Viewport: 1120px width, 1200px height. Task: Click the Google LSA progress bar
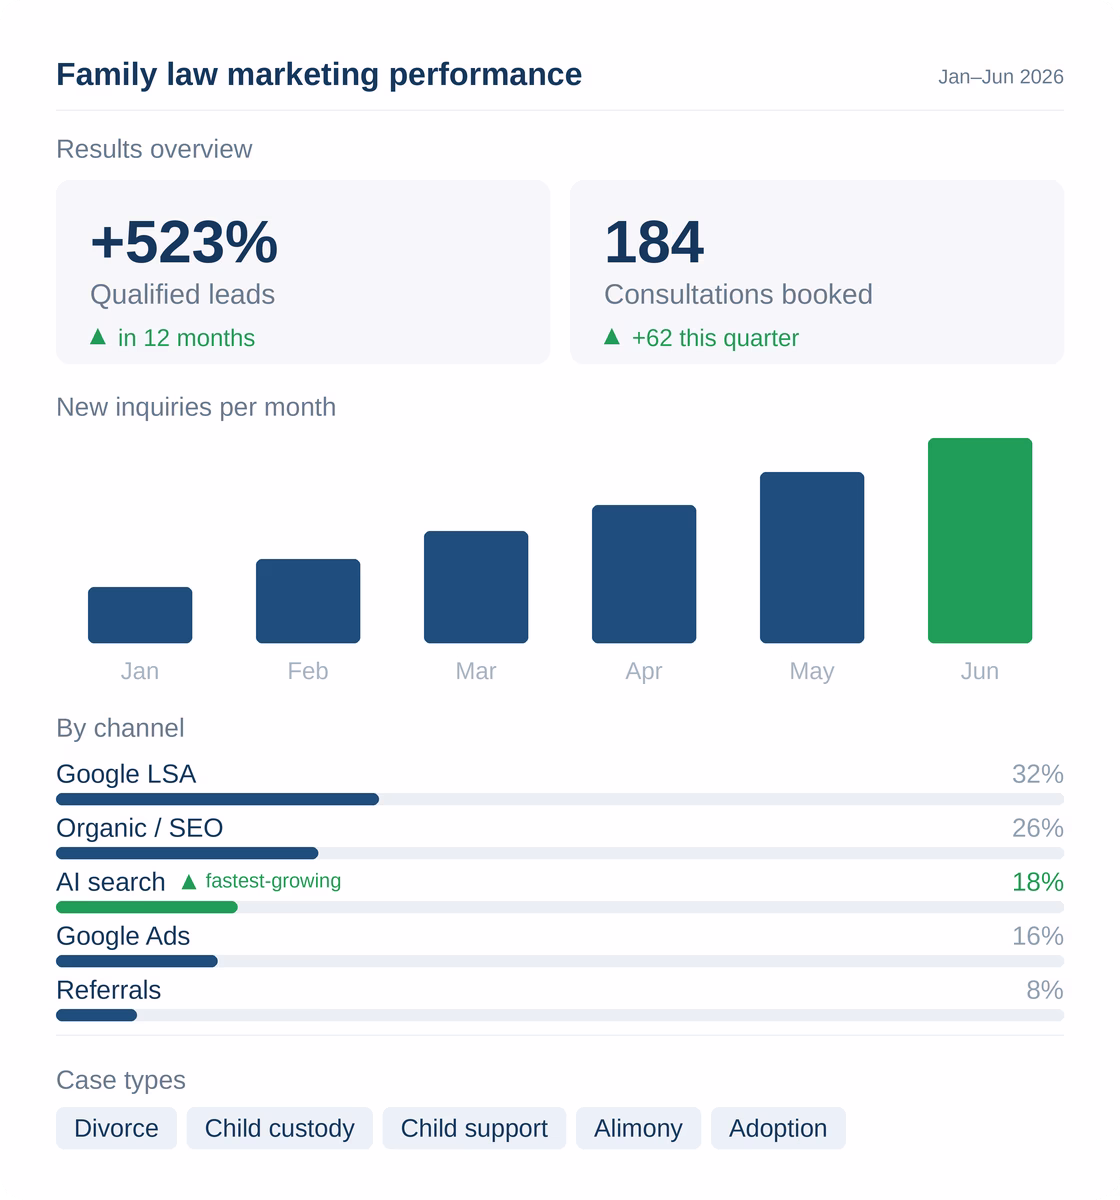pos(560,799)
